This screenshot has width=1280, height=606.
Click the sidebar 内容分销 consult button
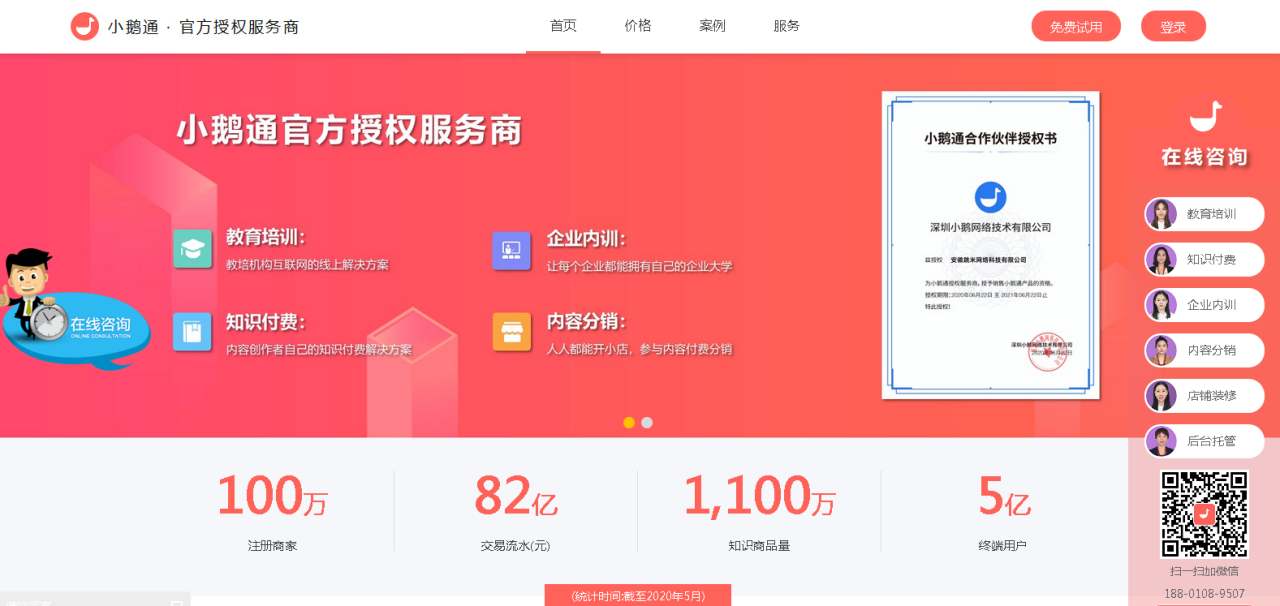coord(1204,350)
